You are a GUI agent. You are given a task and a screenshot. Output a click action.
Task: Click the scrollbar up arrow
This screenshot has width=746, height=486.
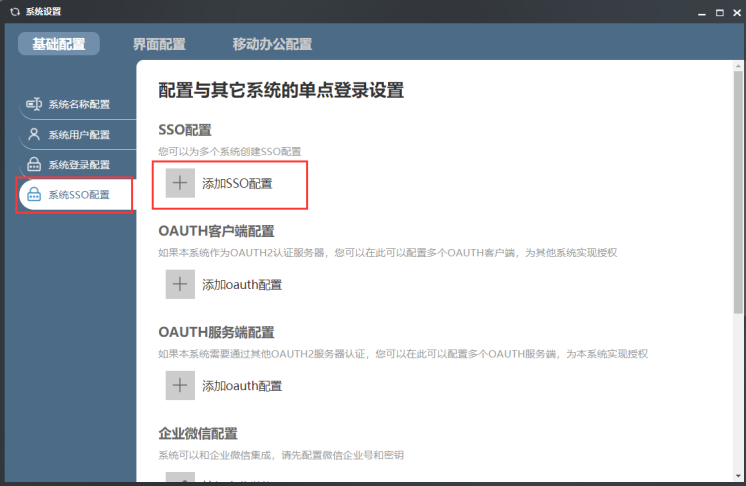[738, 66]
